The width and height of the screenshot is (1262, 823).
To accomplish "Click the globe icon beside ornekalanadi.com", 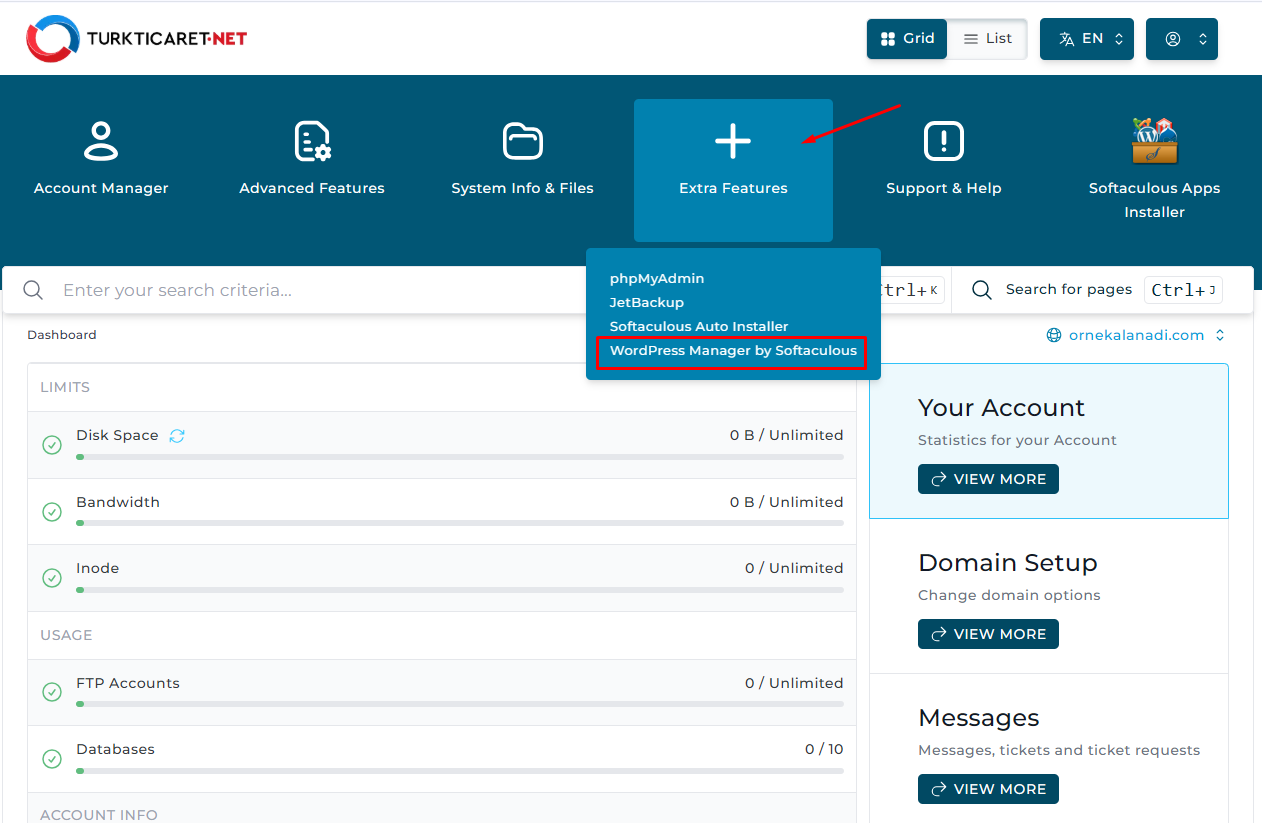I will (x=1054, y=335).
